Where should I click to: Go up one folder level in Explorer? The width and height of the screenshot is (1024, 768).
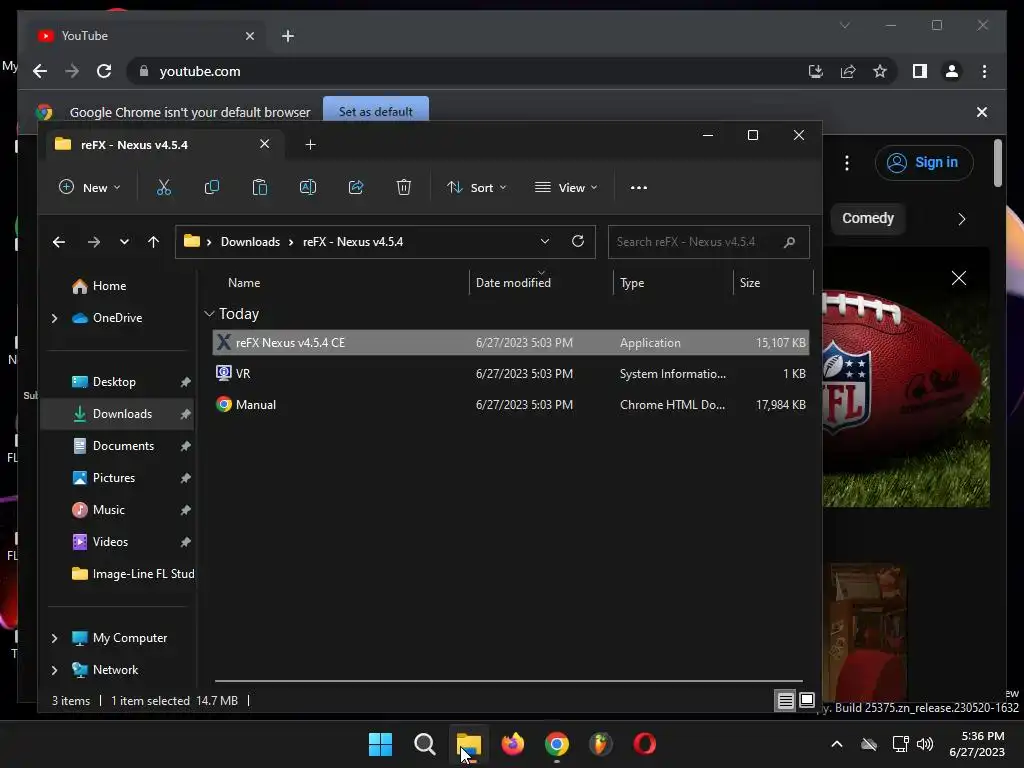(x=153, y=242)
